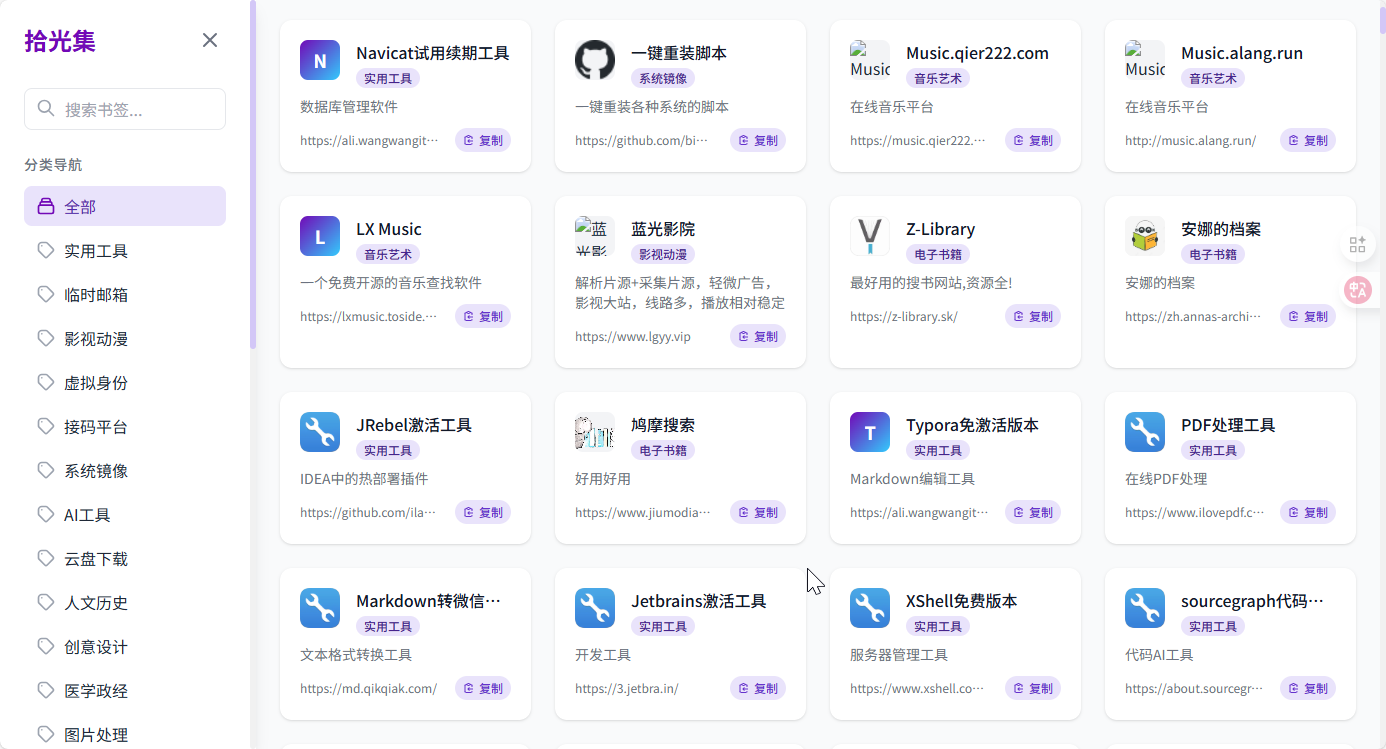This screenshot has width=1386, height=749.
Task: Click the Navicat试用续期工具 purple N icon
Action: pos(320,60)
